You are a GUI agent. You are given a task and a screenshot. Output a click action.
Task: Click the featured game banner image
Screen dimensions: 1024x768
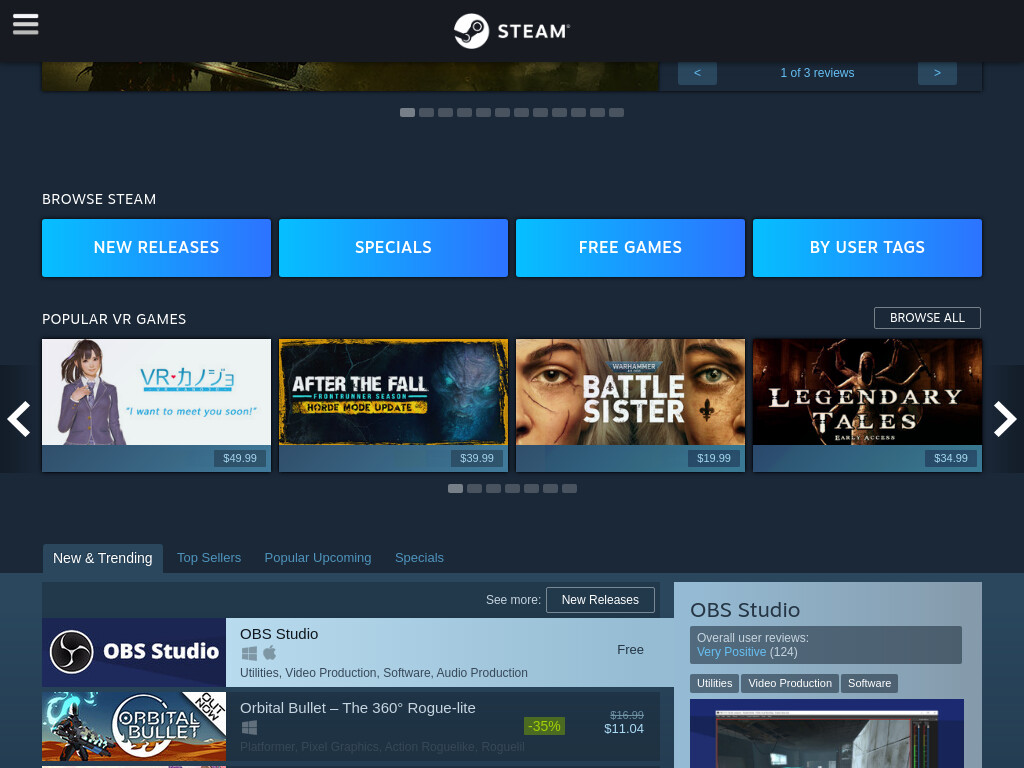[x=350, y=76]
